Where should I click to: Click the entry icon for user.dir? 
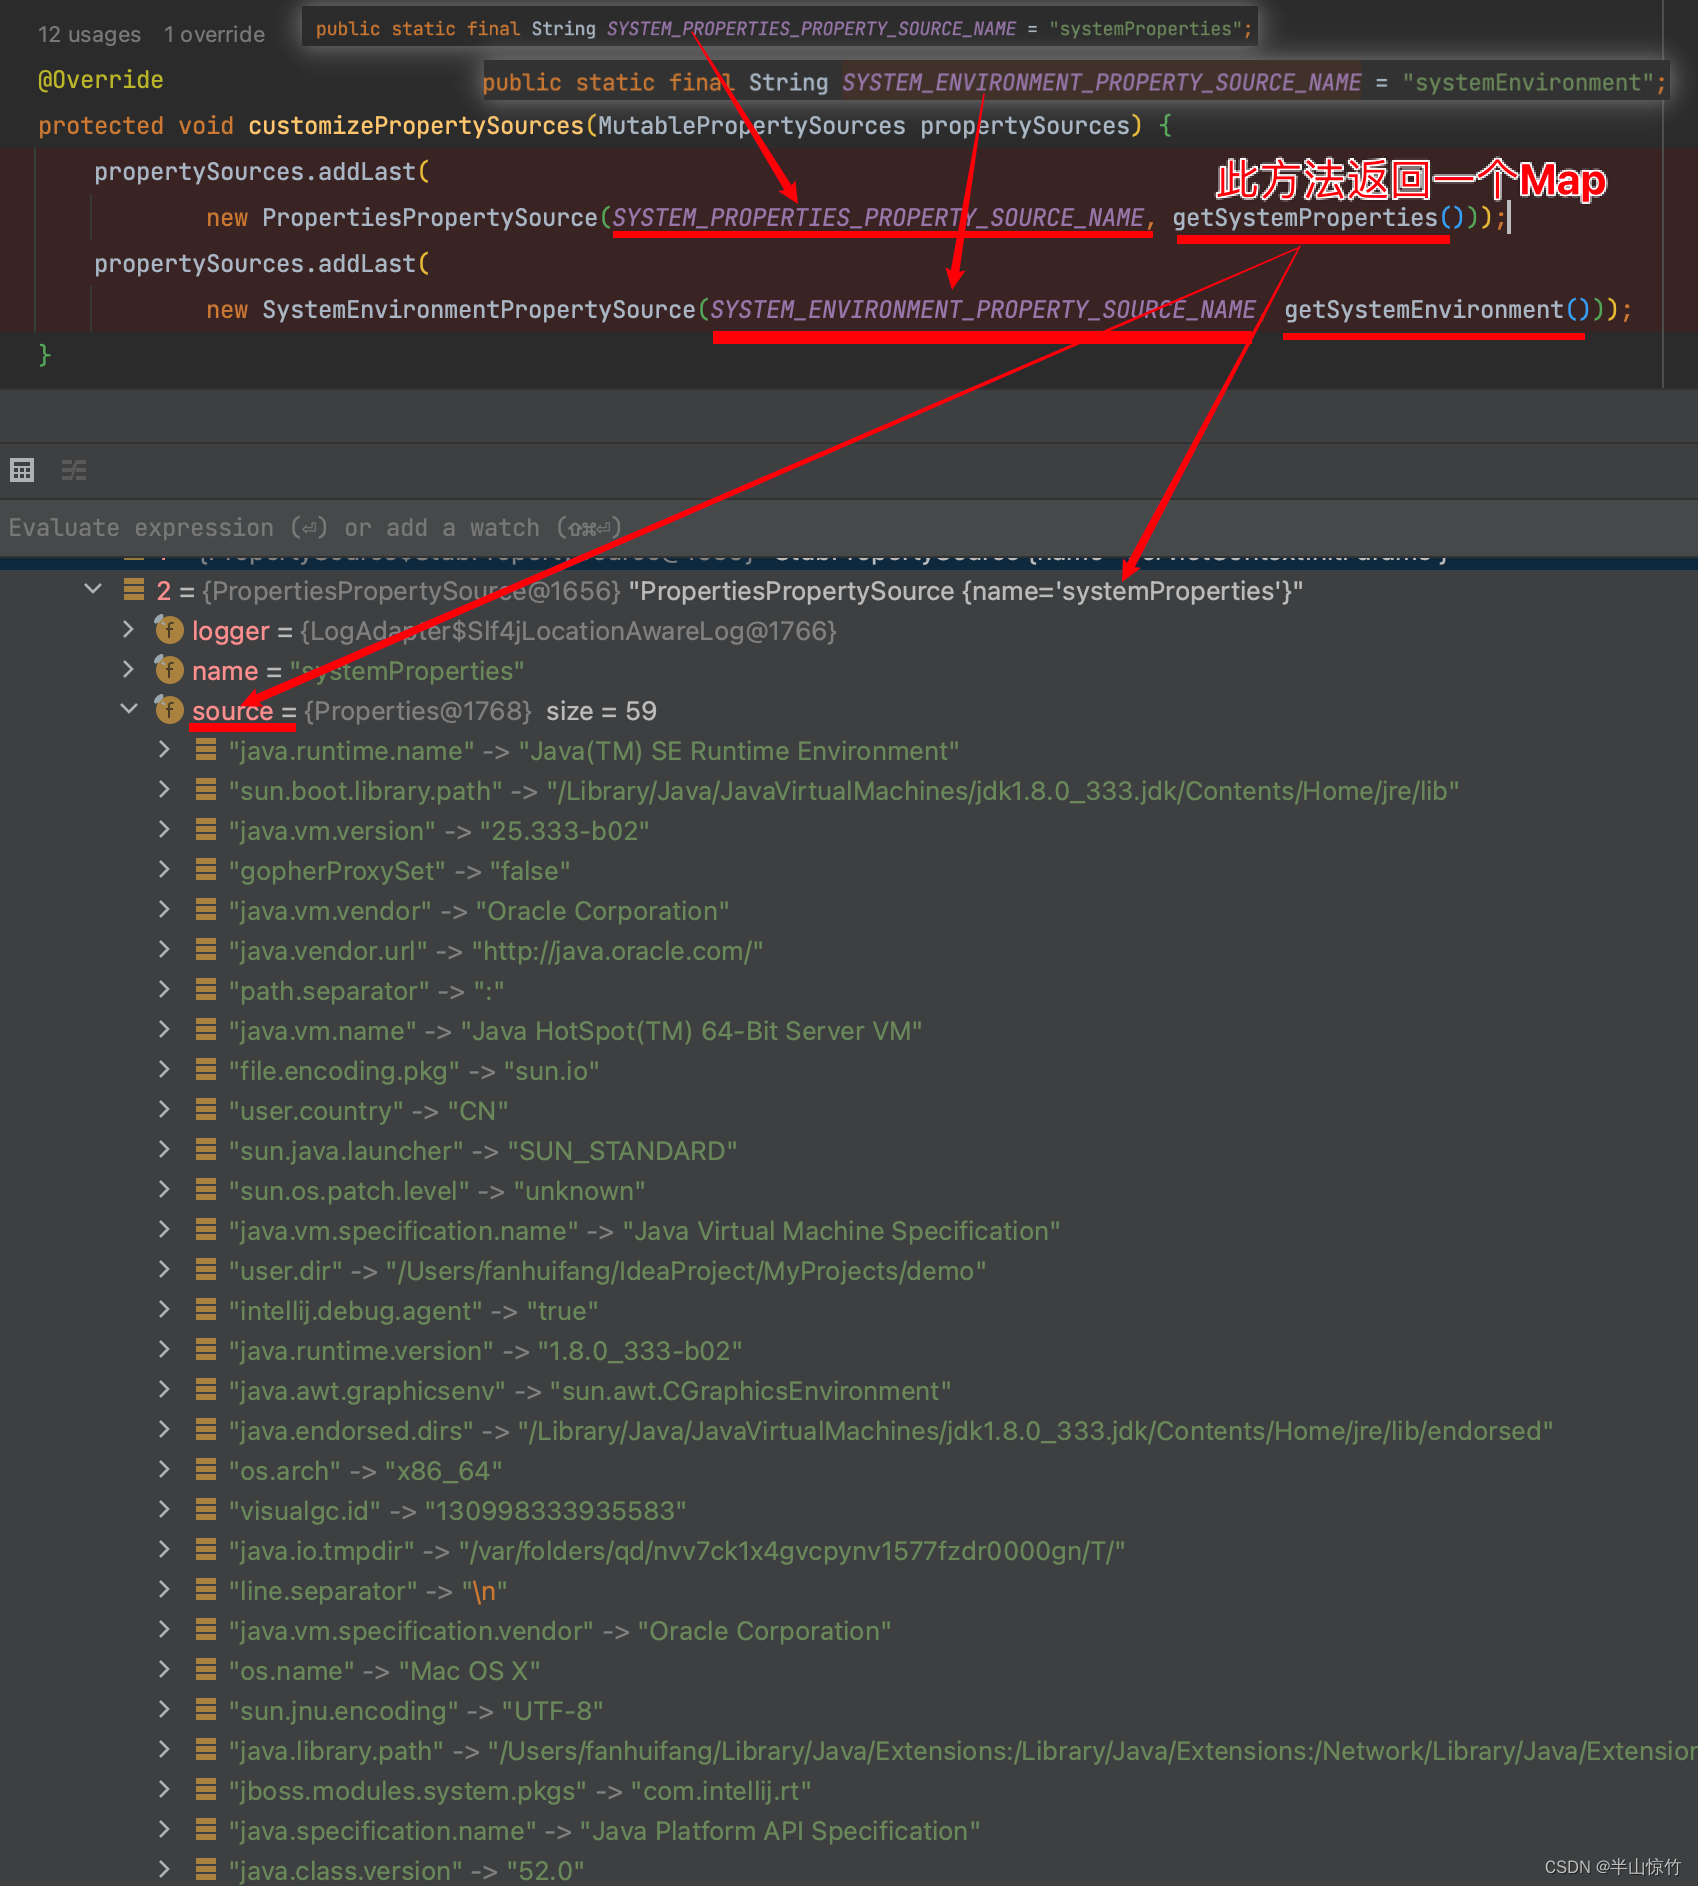click(x=206, y=1270)
